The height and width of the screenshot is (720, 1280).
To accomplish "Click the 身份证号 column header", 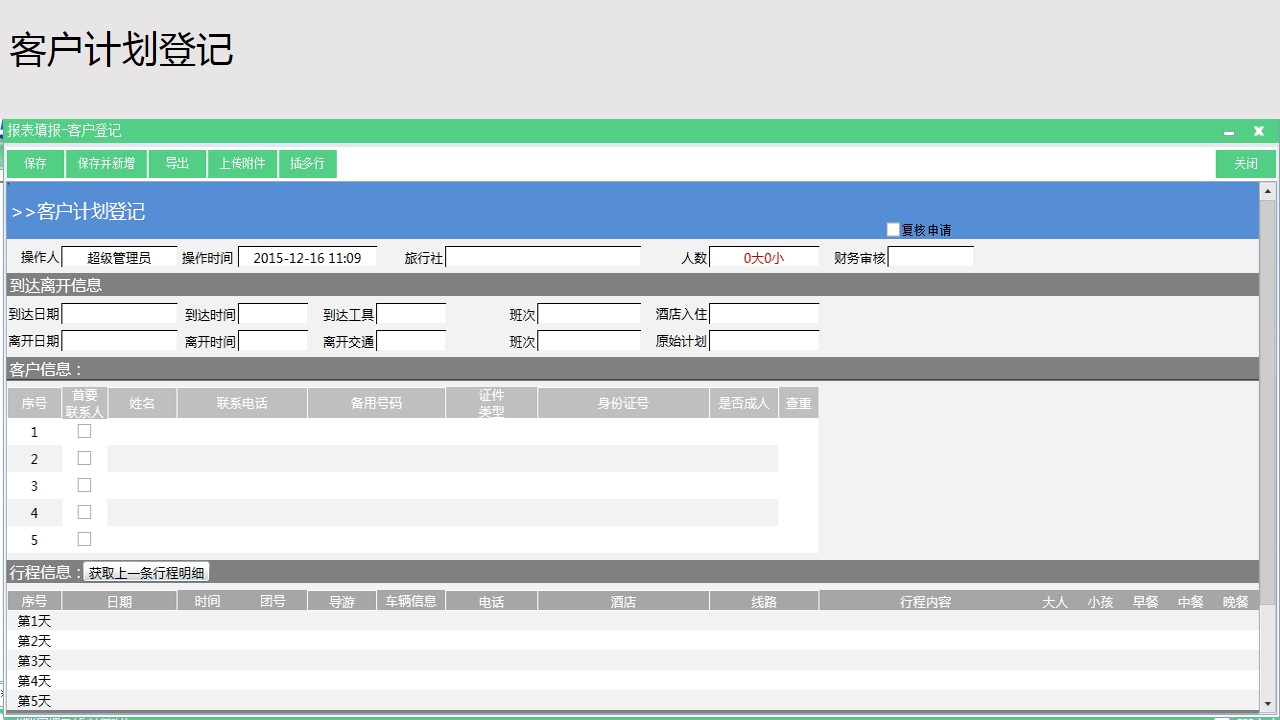I will [623, 403].
